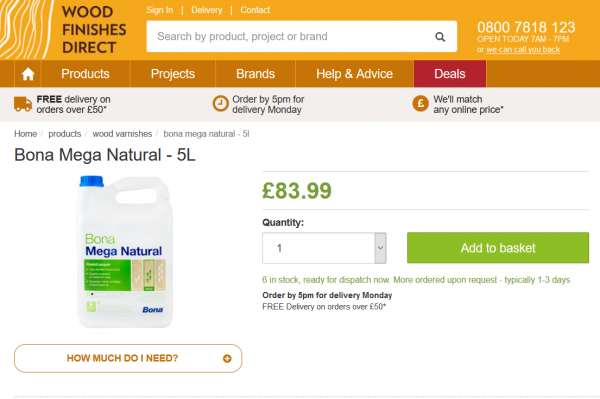Select the wood varnishes breadcrumb

click(x=122, y=134)
